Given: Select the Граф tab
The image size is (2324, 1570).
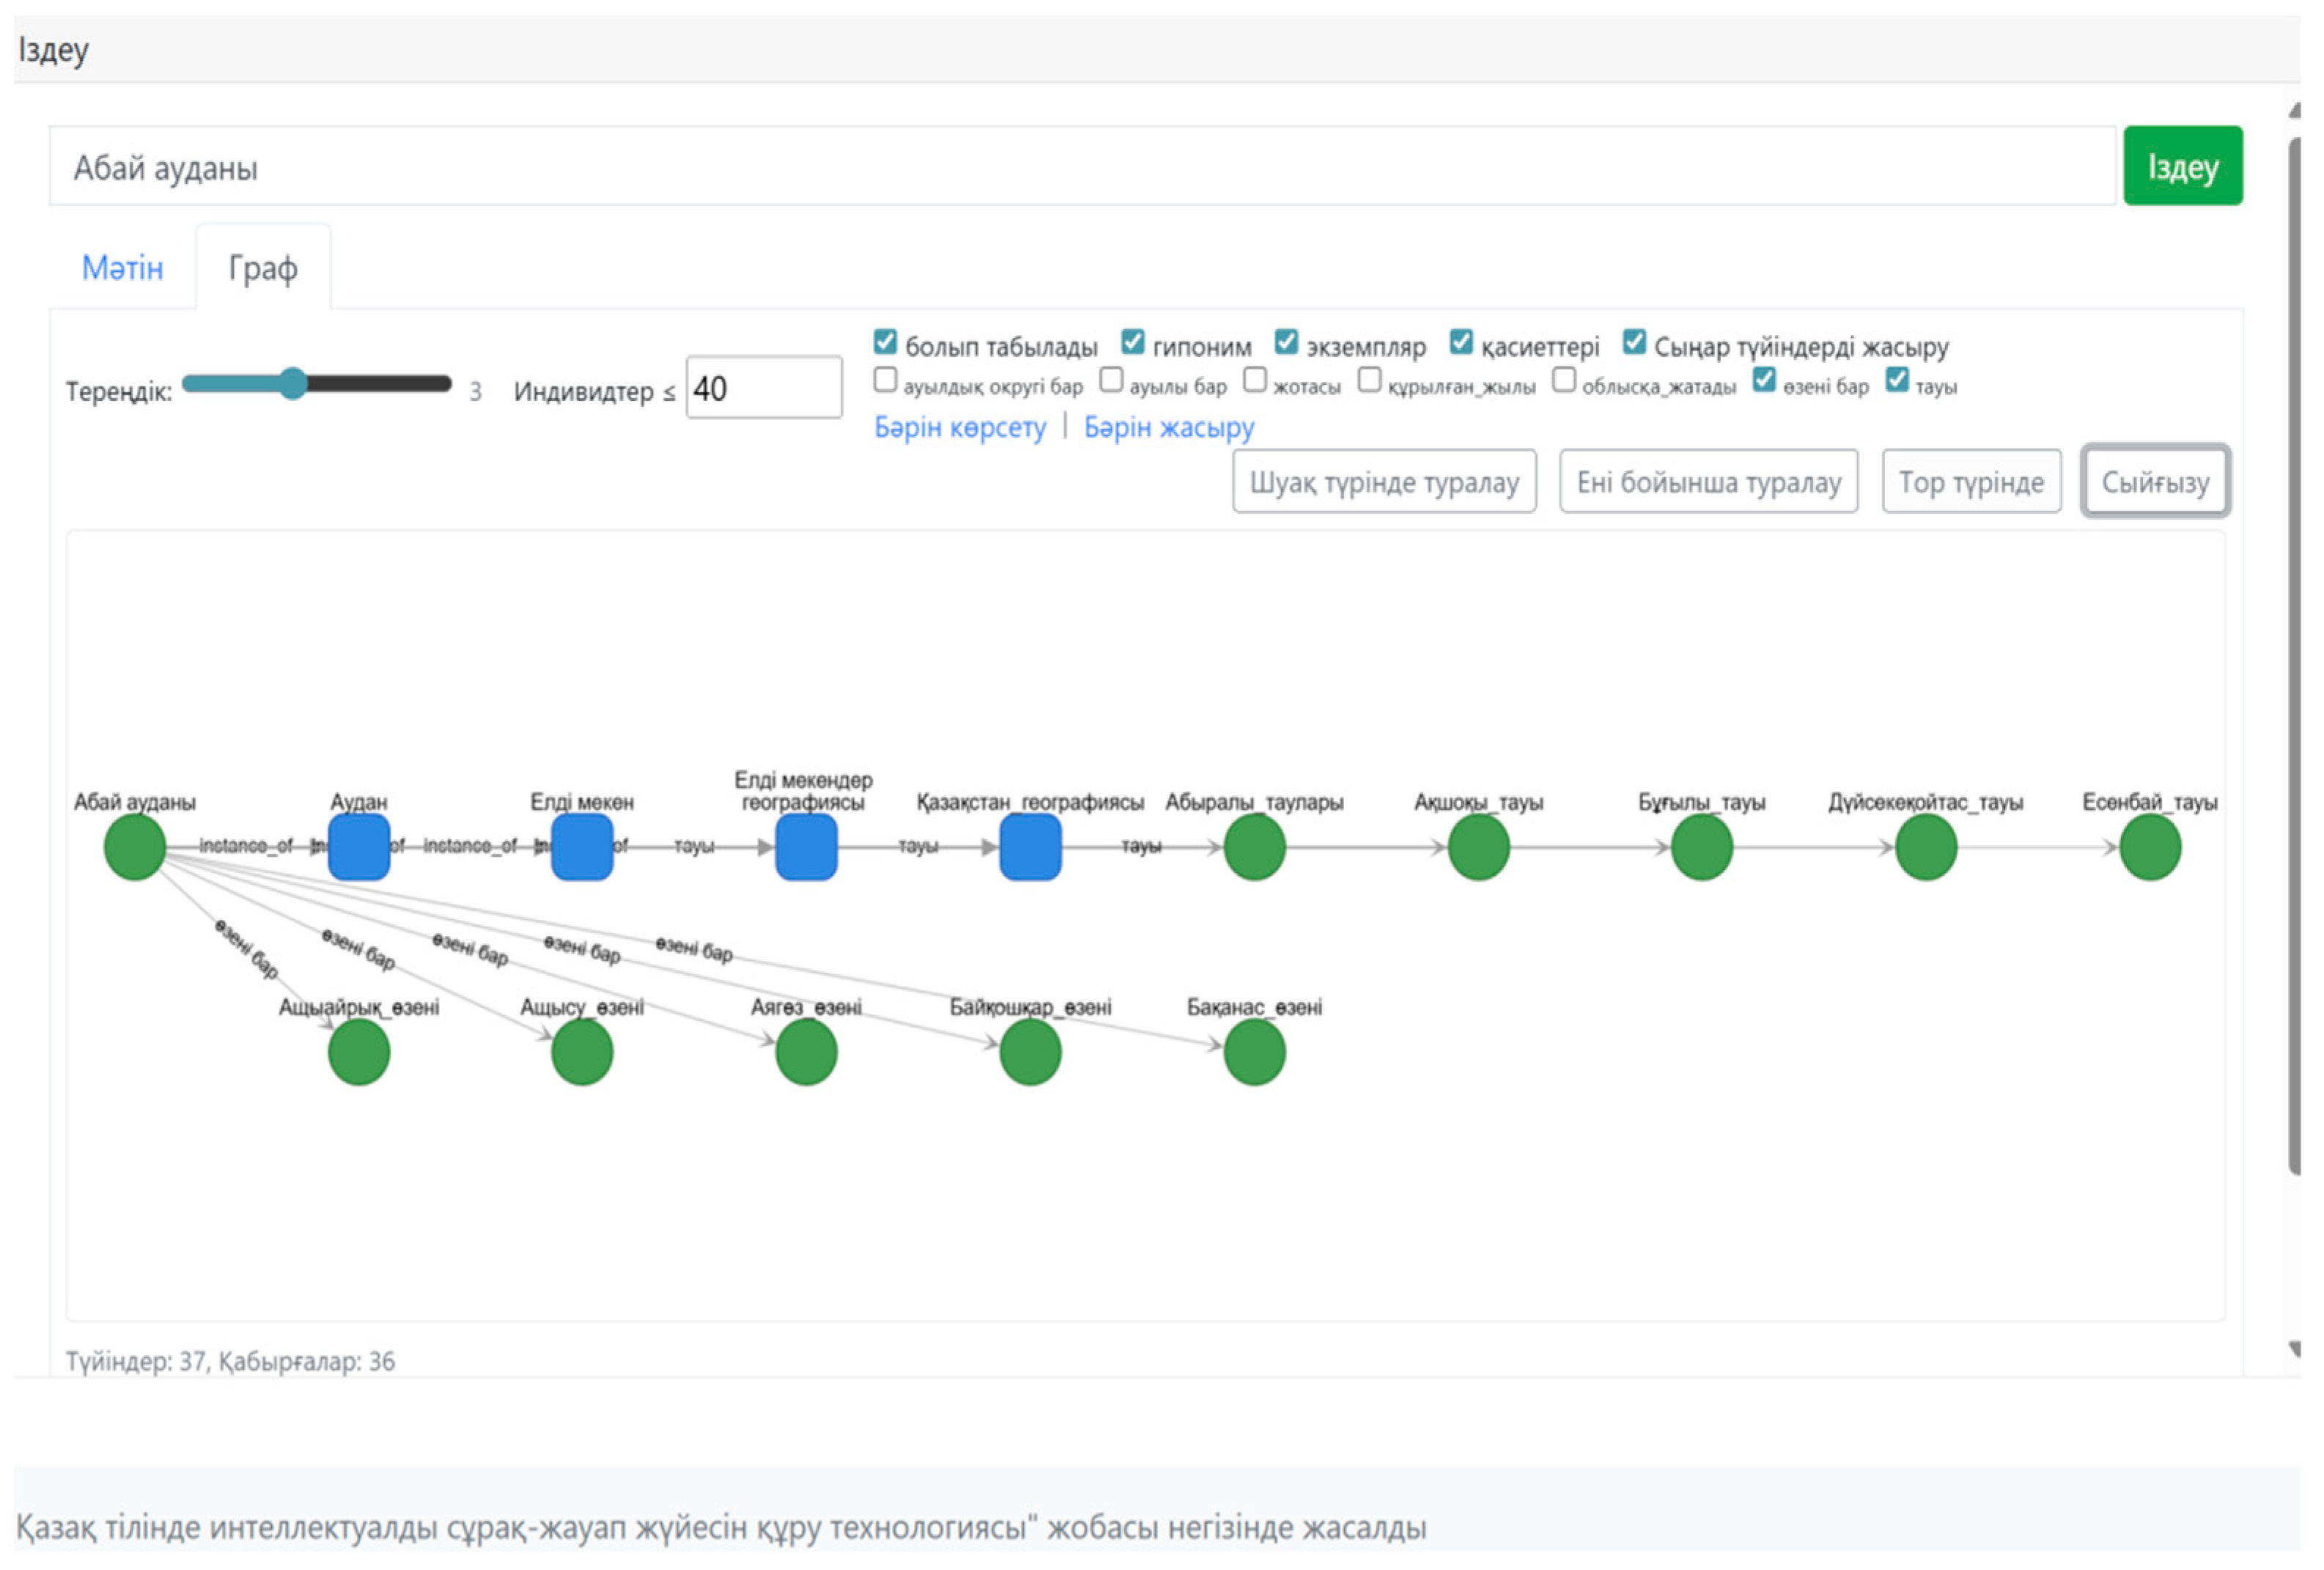Looking at the screenshot, I should (x=263, y=268).
